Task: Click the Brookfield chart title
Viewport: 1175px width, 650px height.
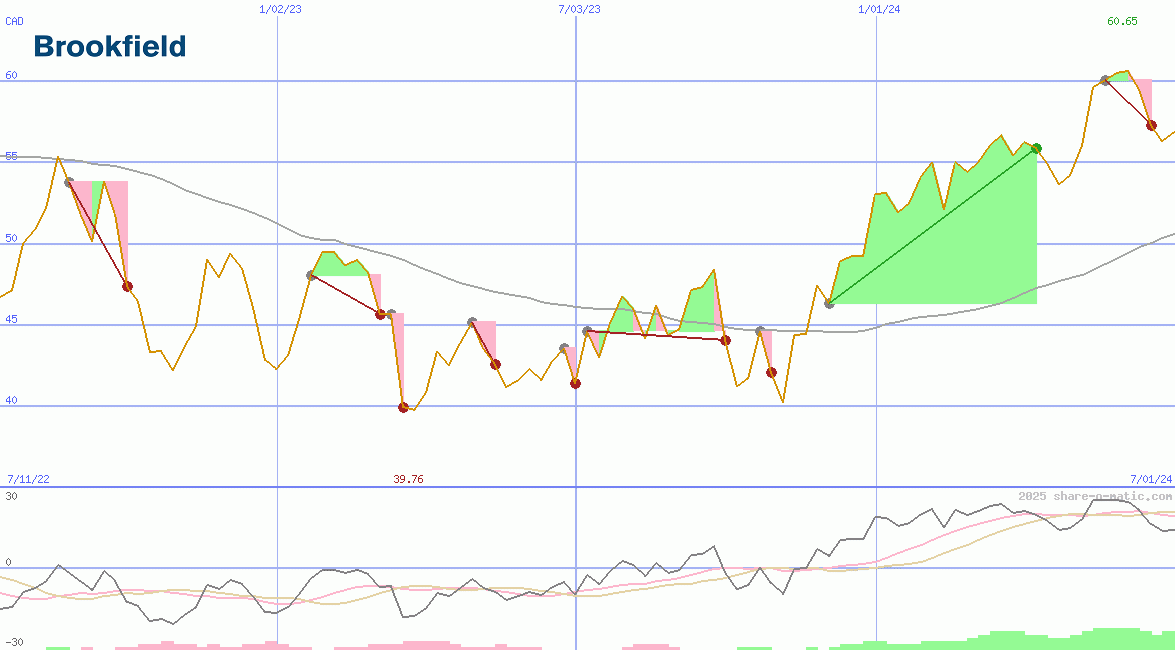Action: click(x=110, y=46)
